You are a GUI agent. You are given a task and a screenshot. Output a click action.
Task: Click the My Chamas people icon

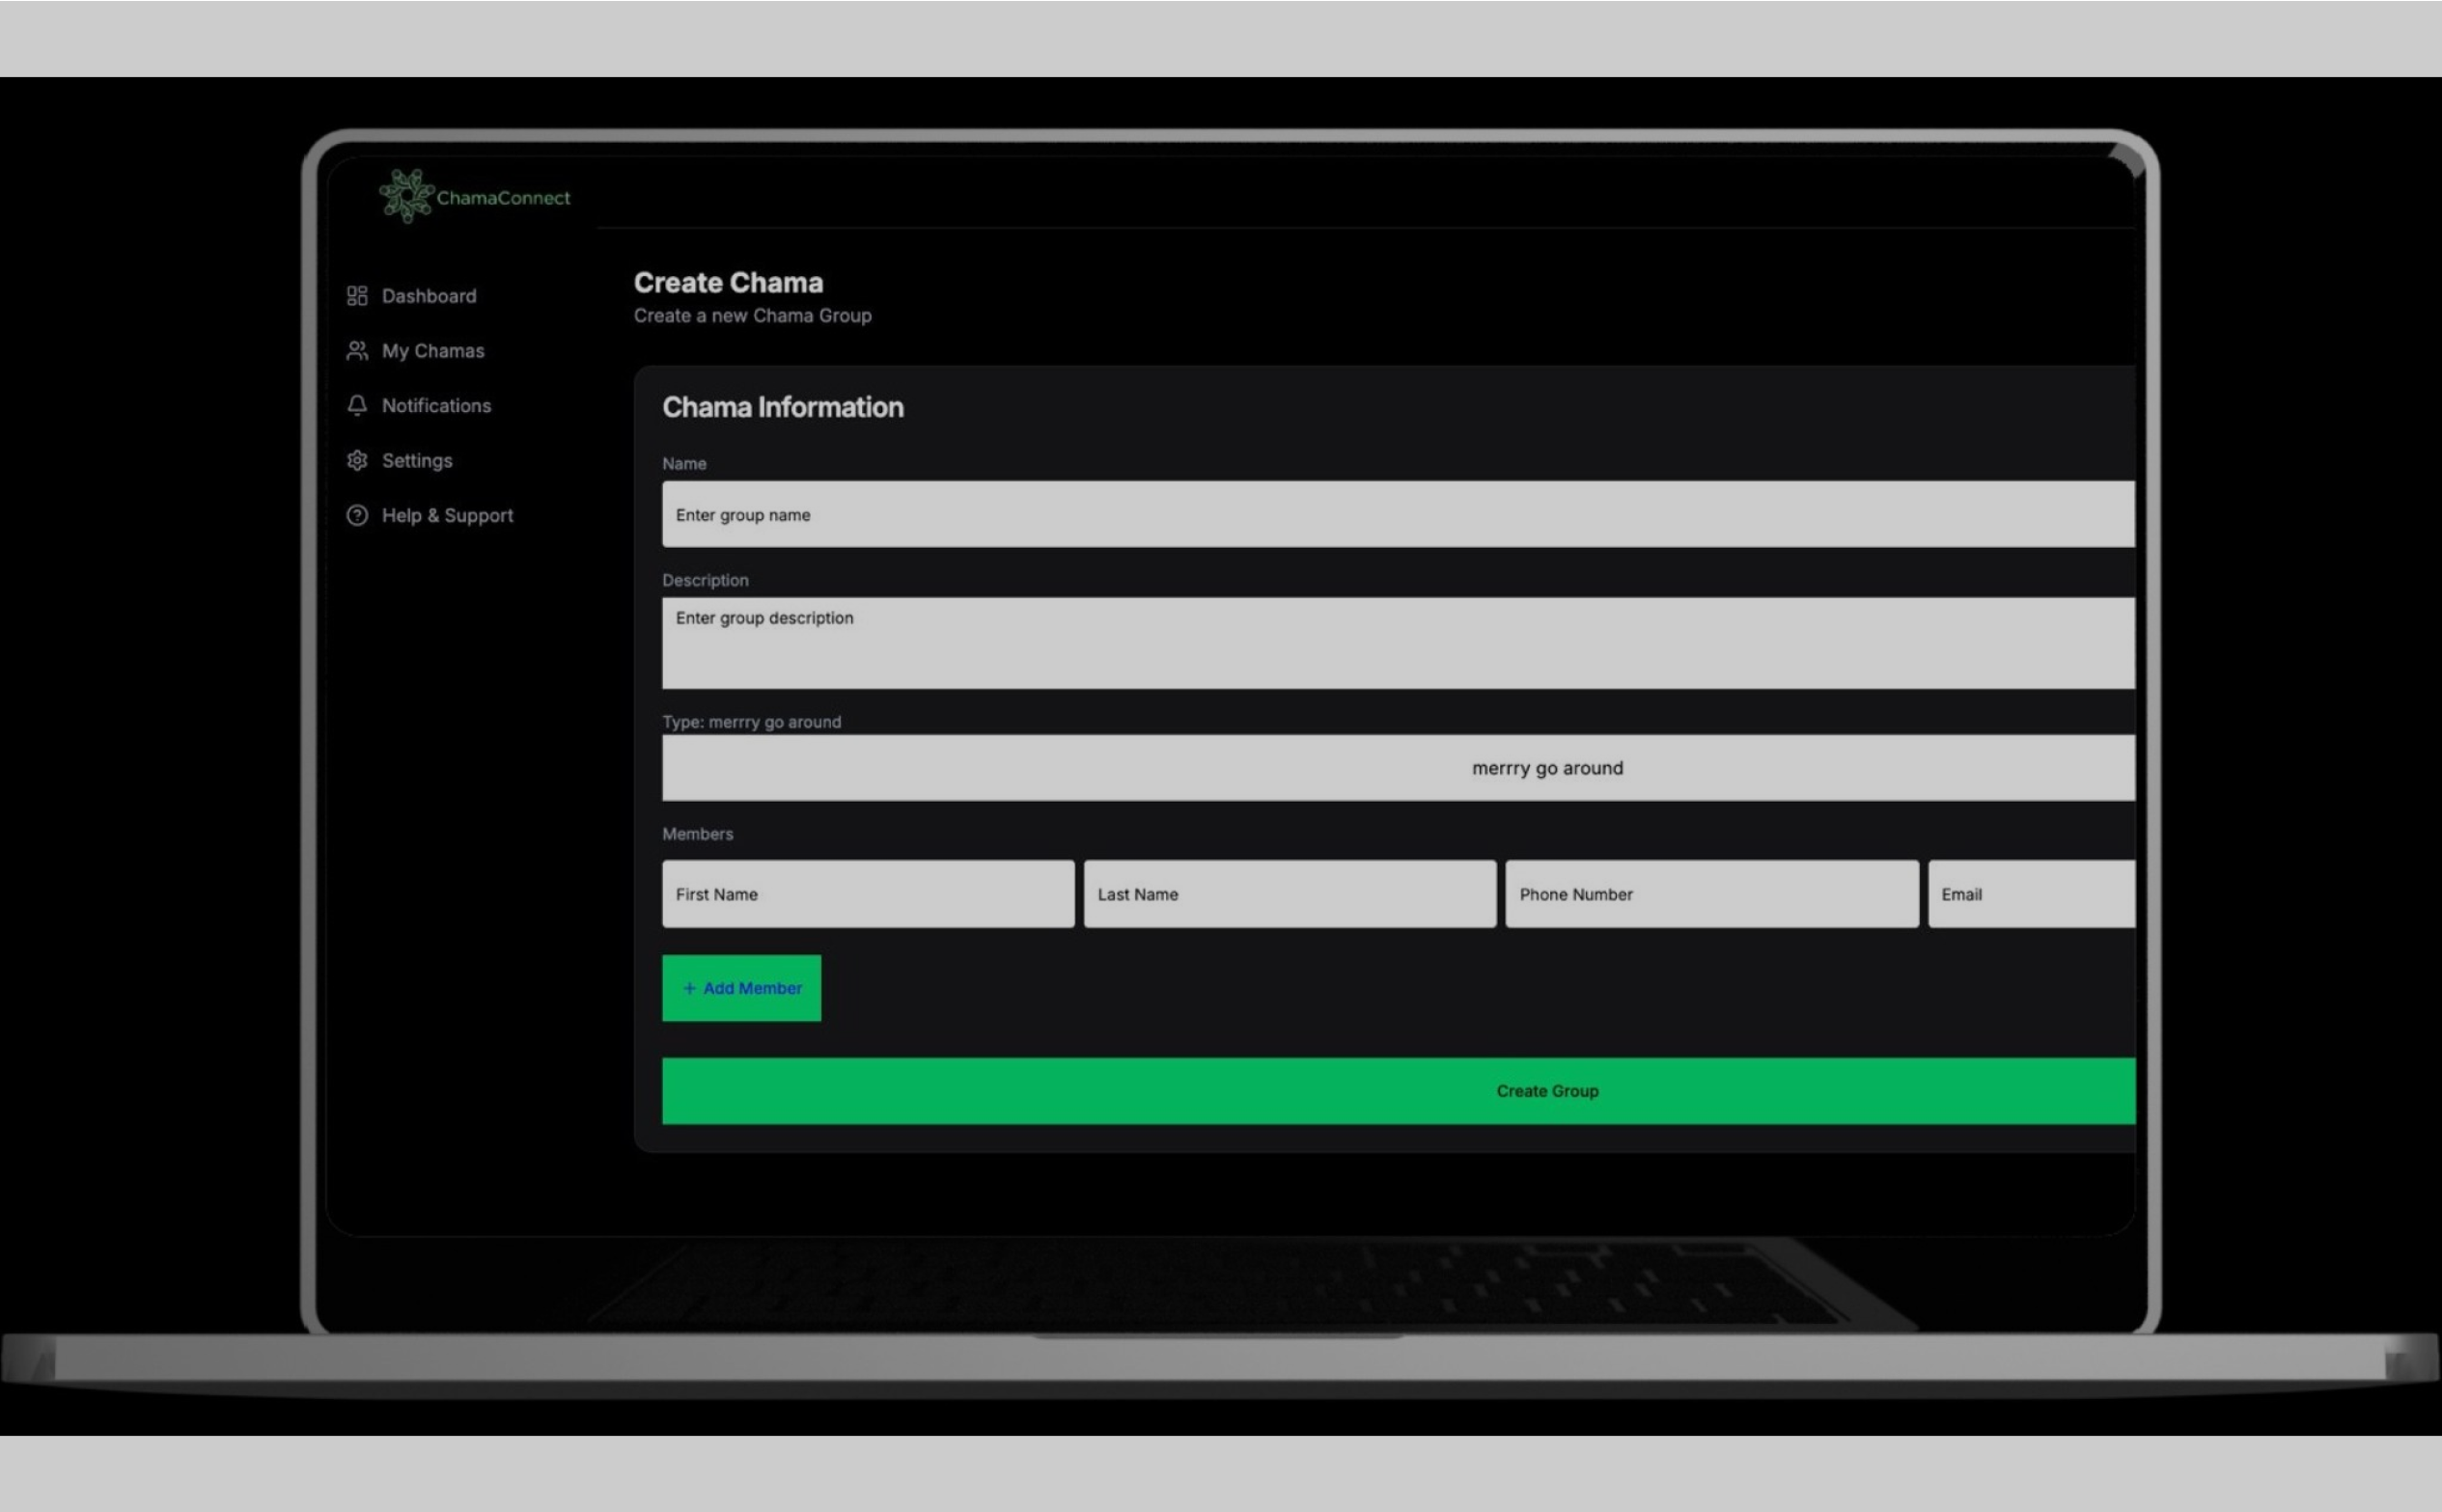click(357, 351)
